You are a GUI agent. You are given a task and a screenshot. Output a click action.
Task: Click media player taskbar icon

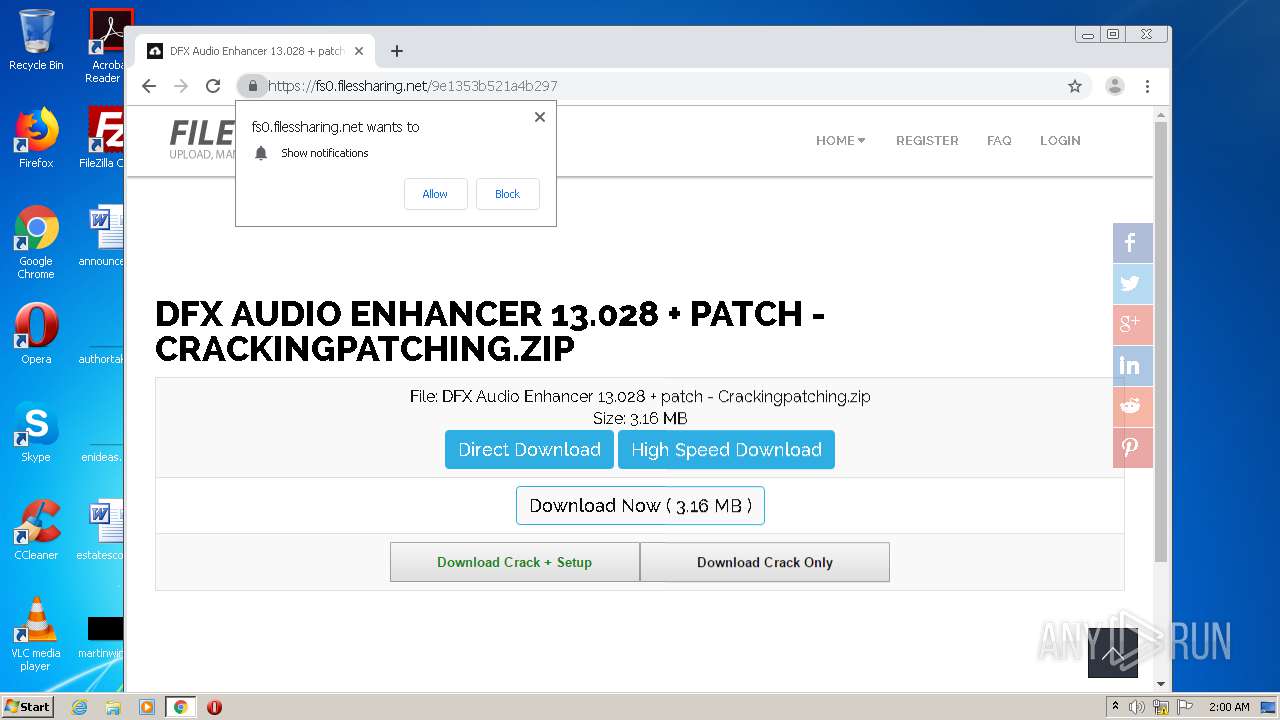click(x=147, y=707)
